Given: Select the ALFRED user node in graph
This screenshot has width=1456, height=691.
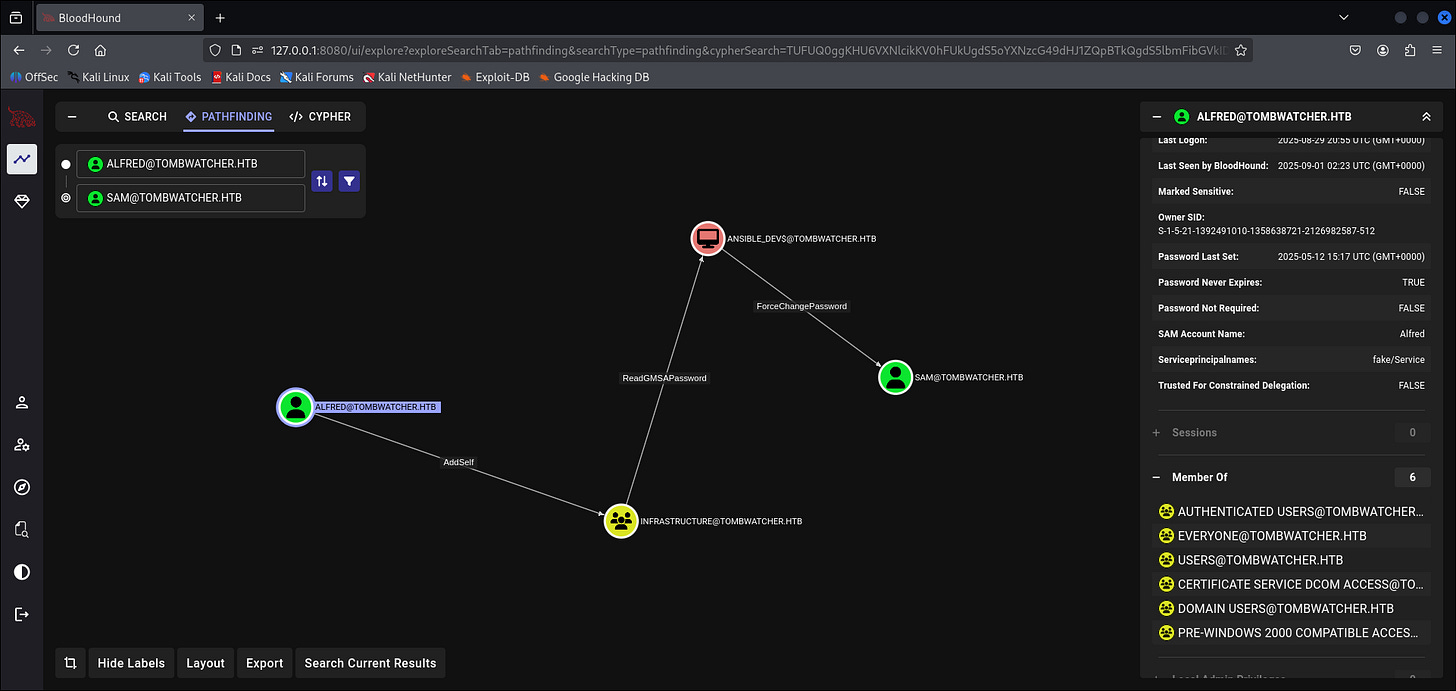Looking at the screenshot, I should (295, 407).
